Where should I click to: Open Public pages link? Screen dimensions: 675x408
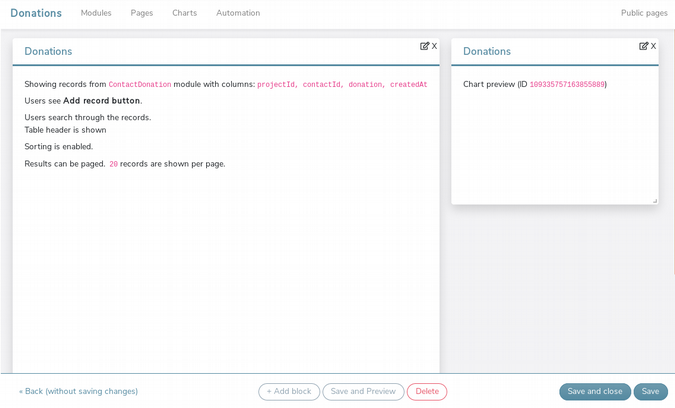(x=644, y=13)
